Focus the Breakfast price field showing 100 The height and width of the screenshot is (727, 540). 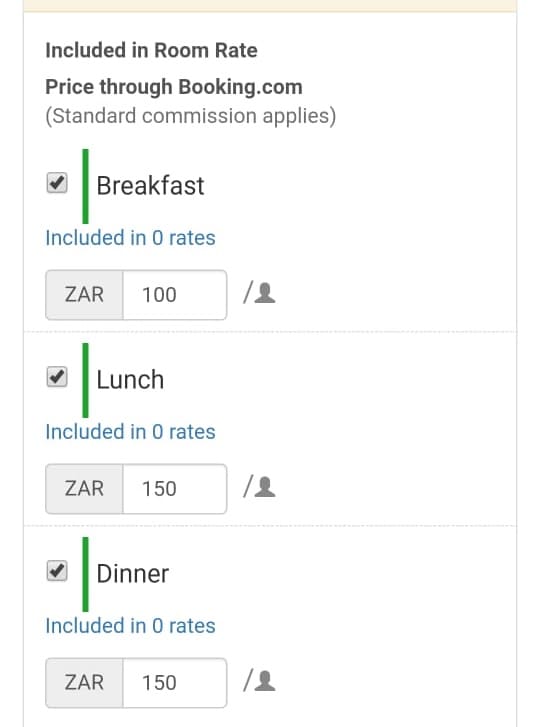[175, 295]
